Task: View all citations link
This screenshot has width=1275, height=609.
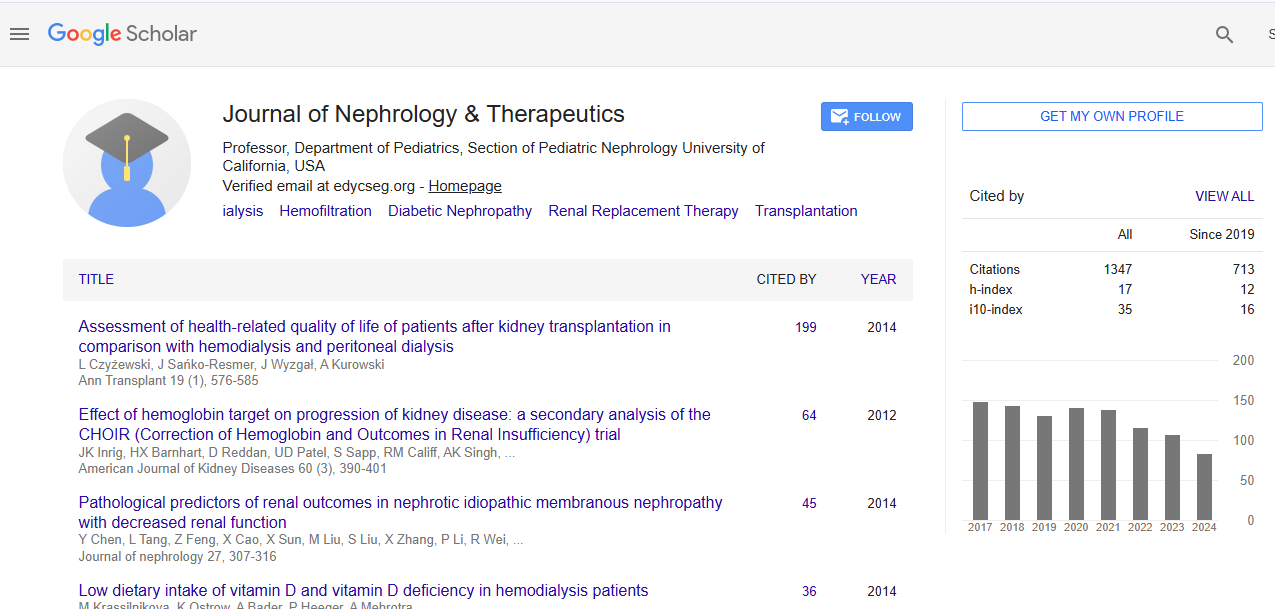Action: coord(1224,196)
